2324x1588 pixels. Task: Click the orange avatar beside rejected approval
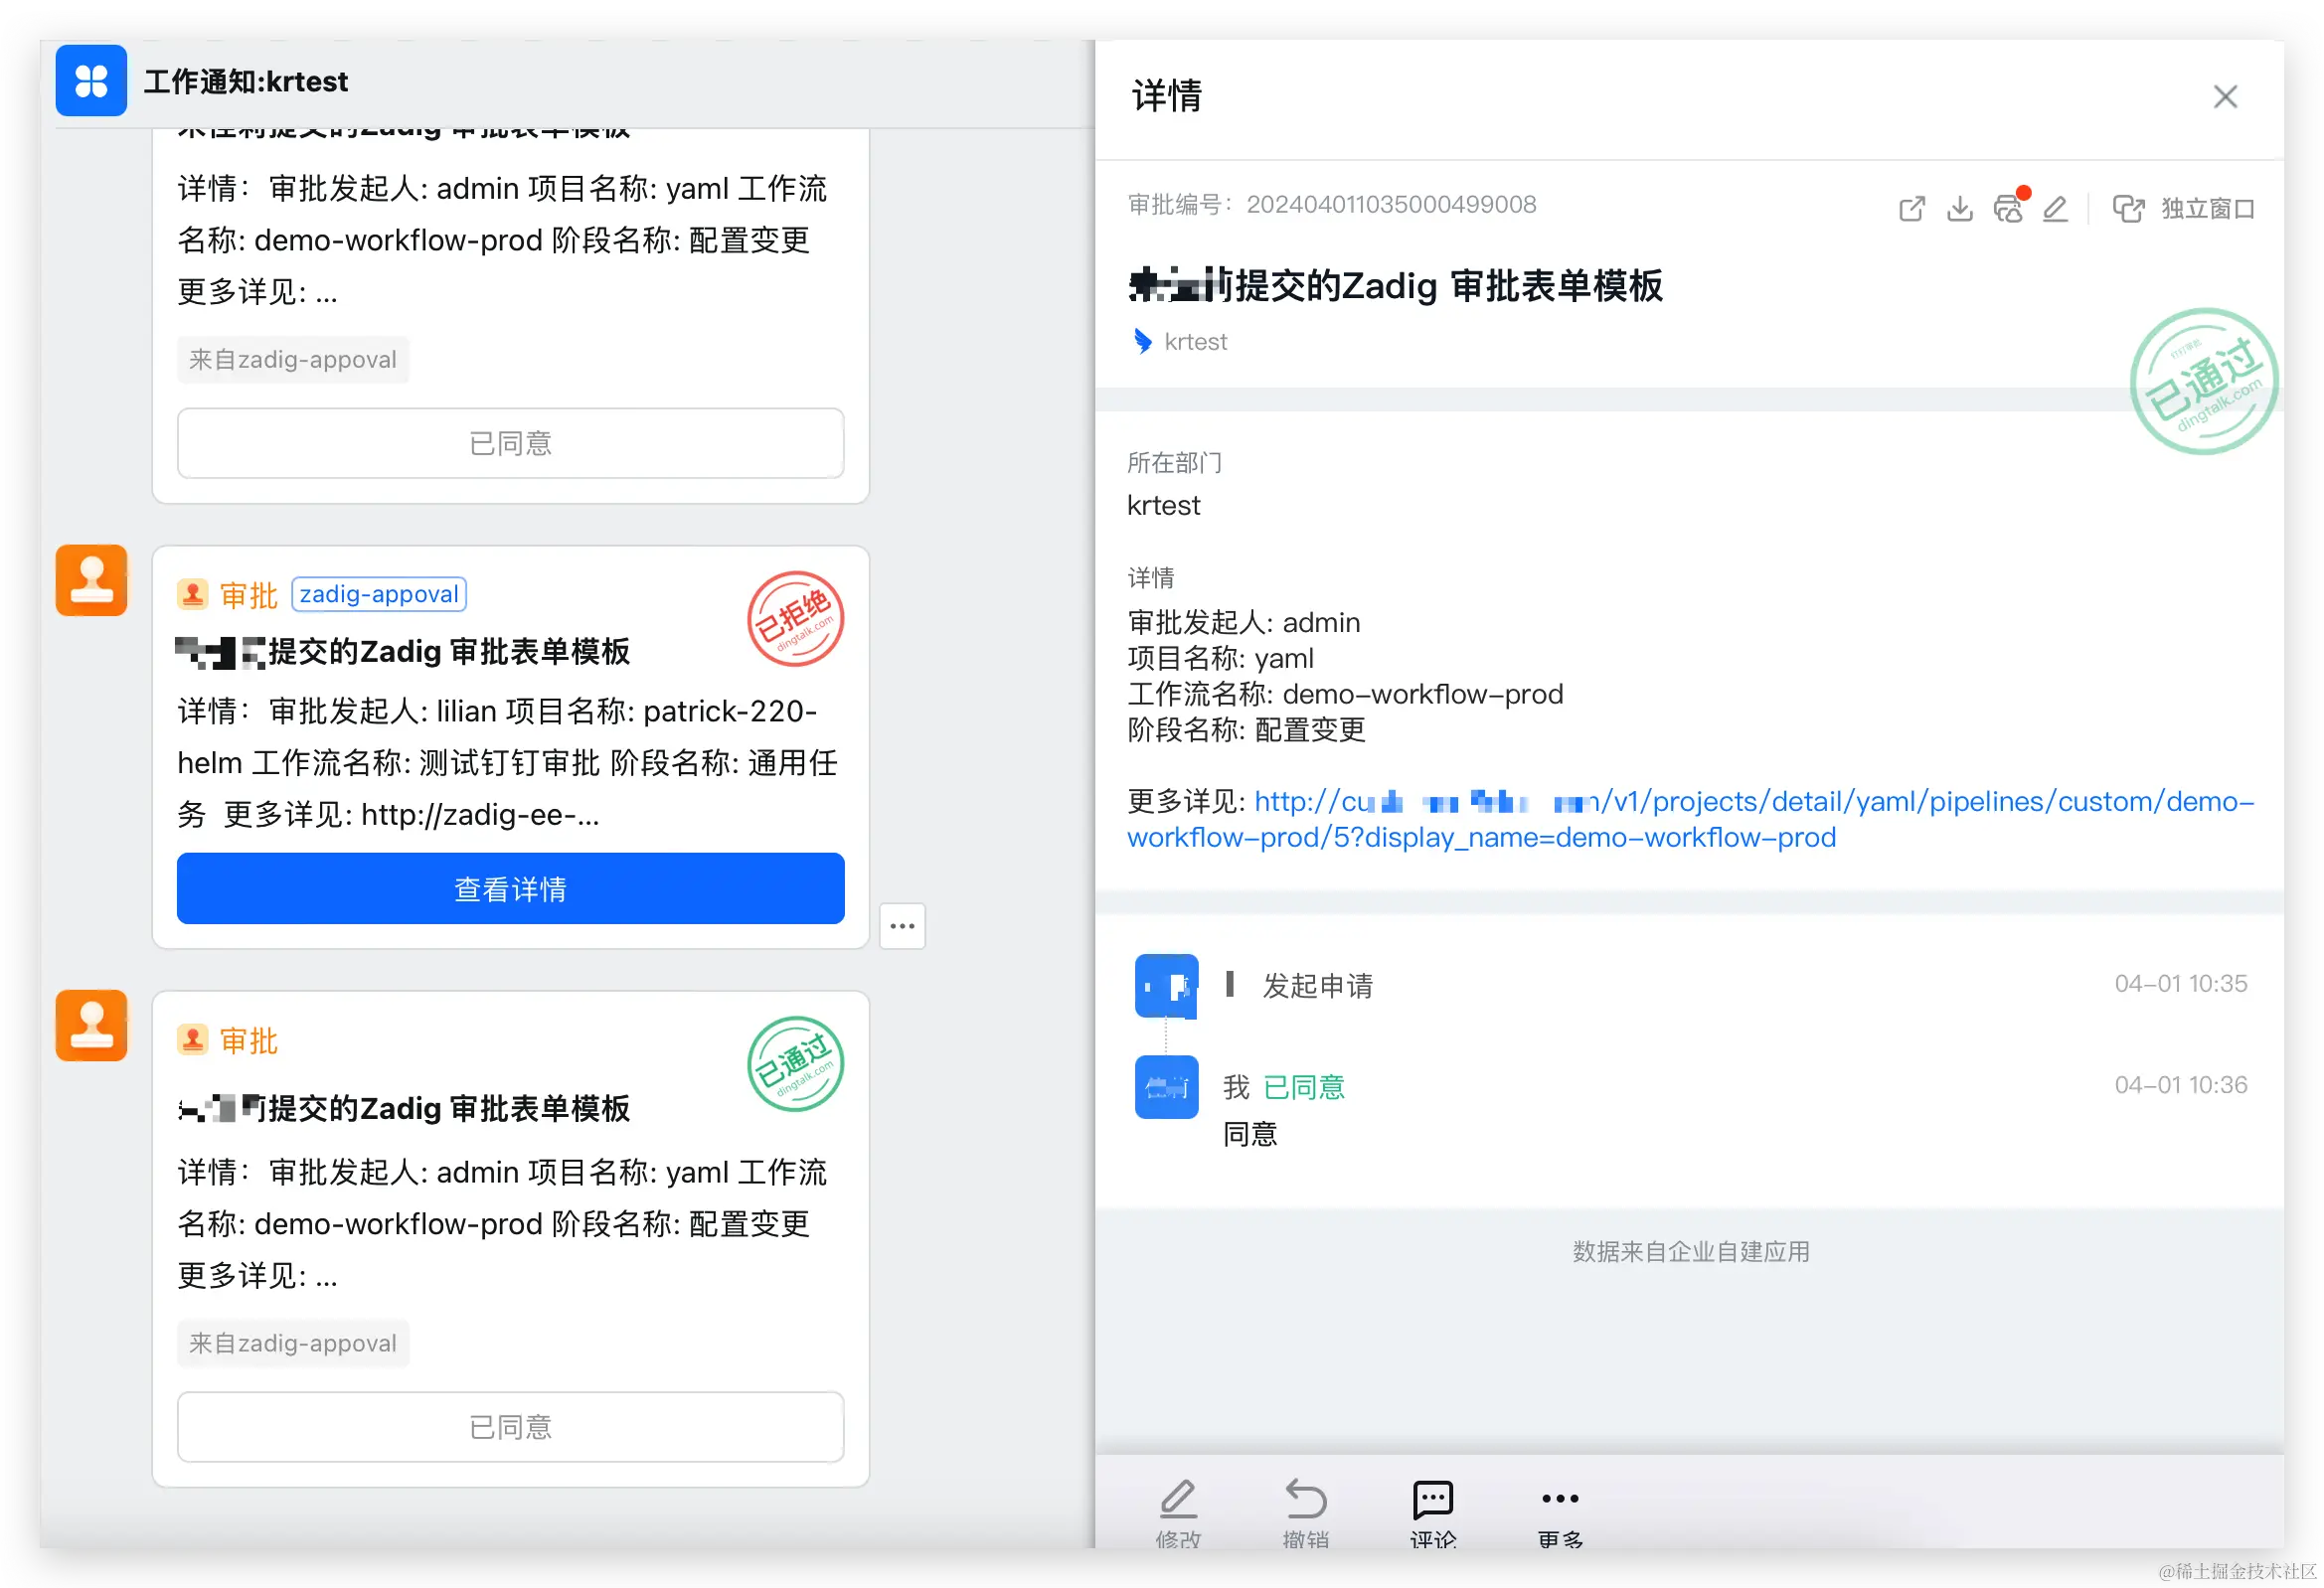[x=91, y=580]
